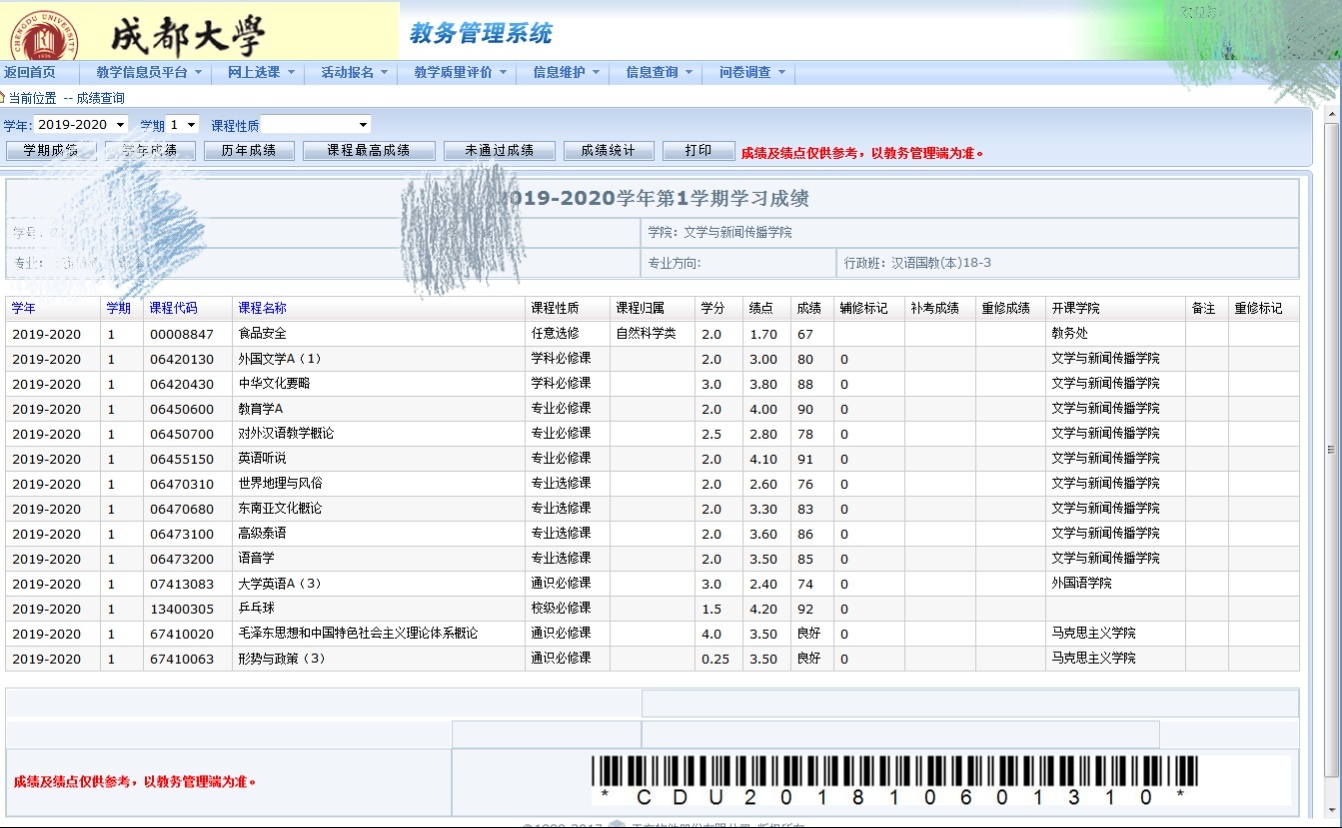Open the 信息查询 menu

(x=659, y=72)
